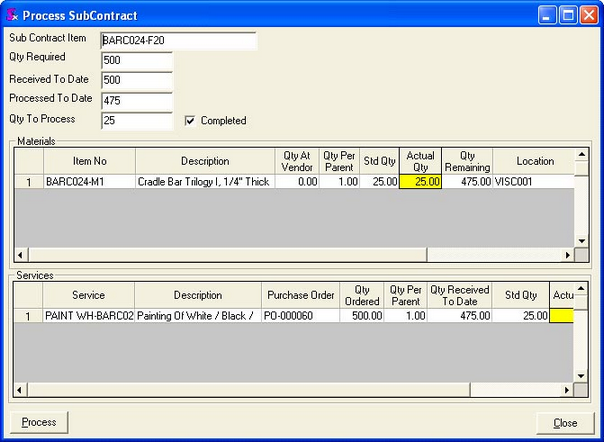Maximize the Process SubContract window

(567, 16)
